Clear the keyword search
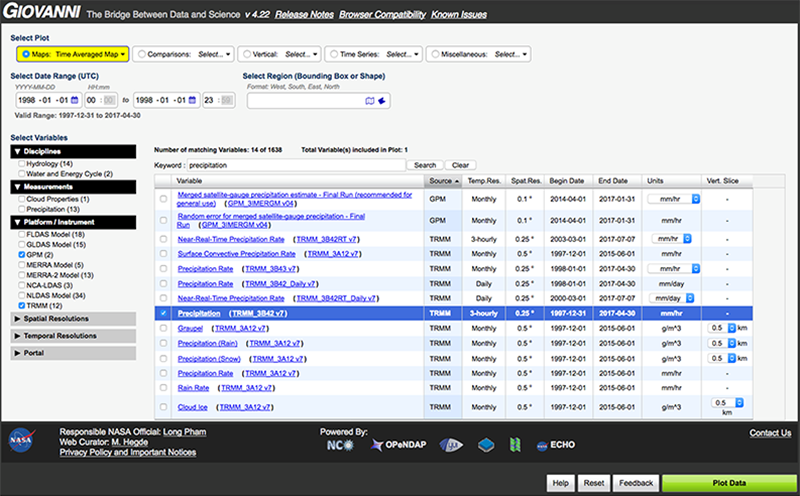800x496 pixels. click(x=460, y=165)
